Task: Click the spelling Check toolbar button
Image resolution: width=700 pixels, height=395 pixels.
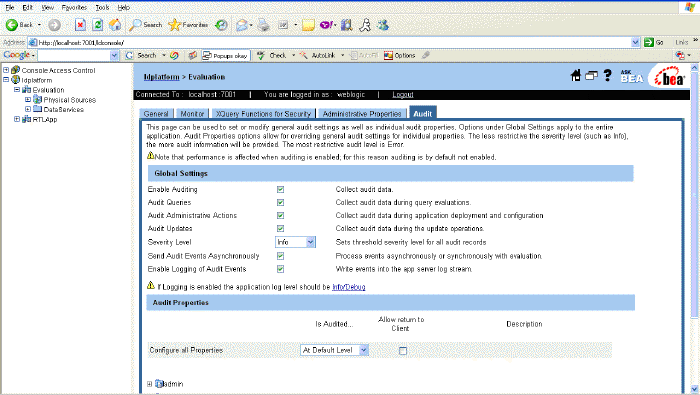Action: (x=272, y=55)
